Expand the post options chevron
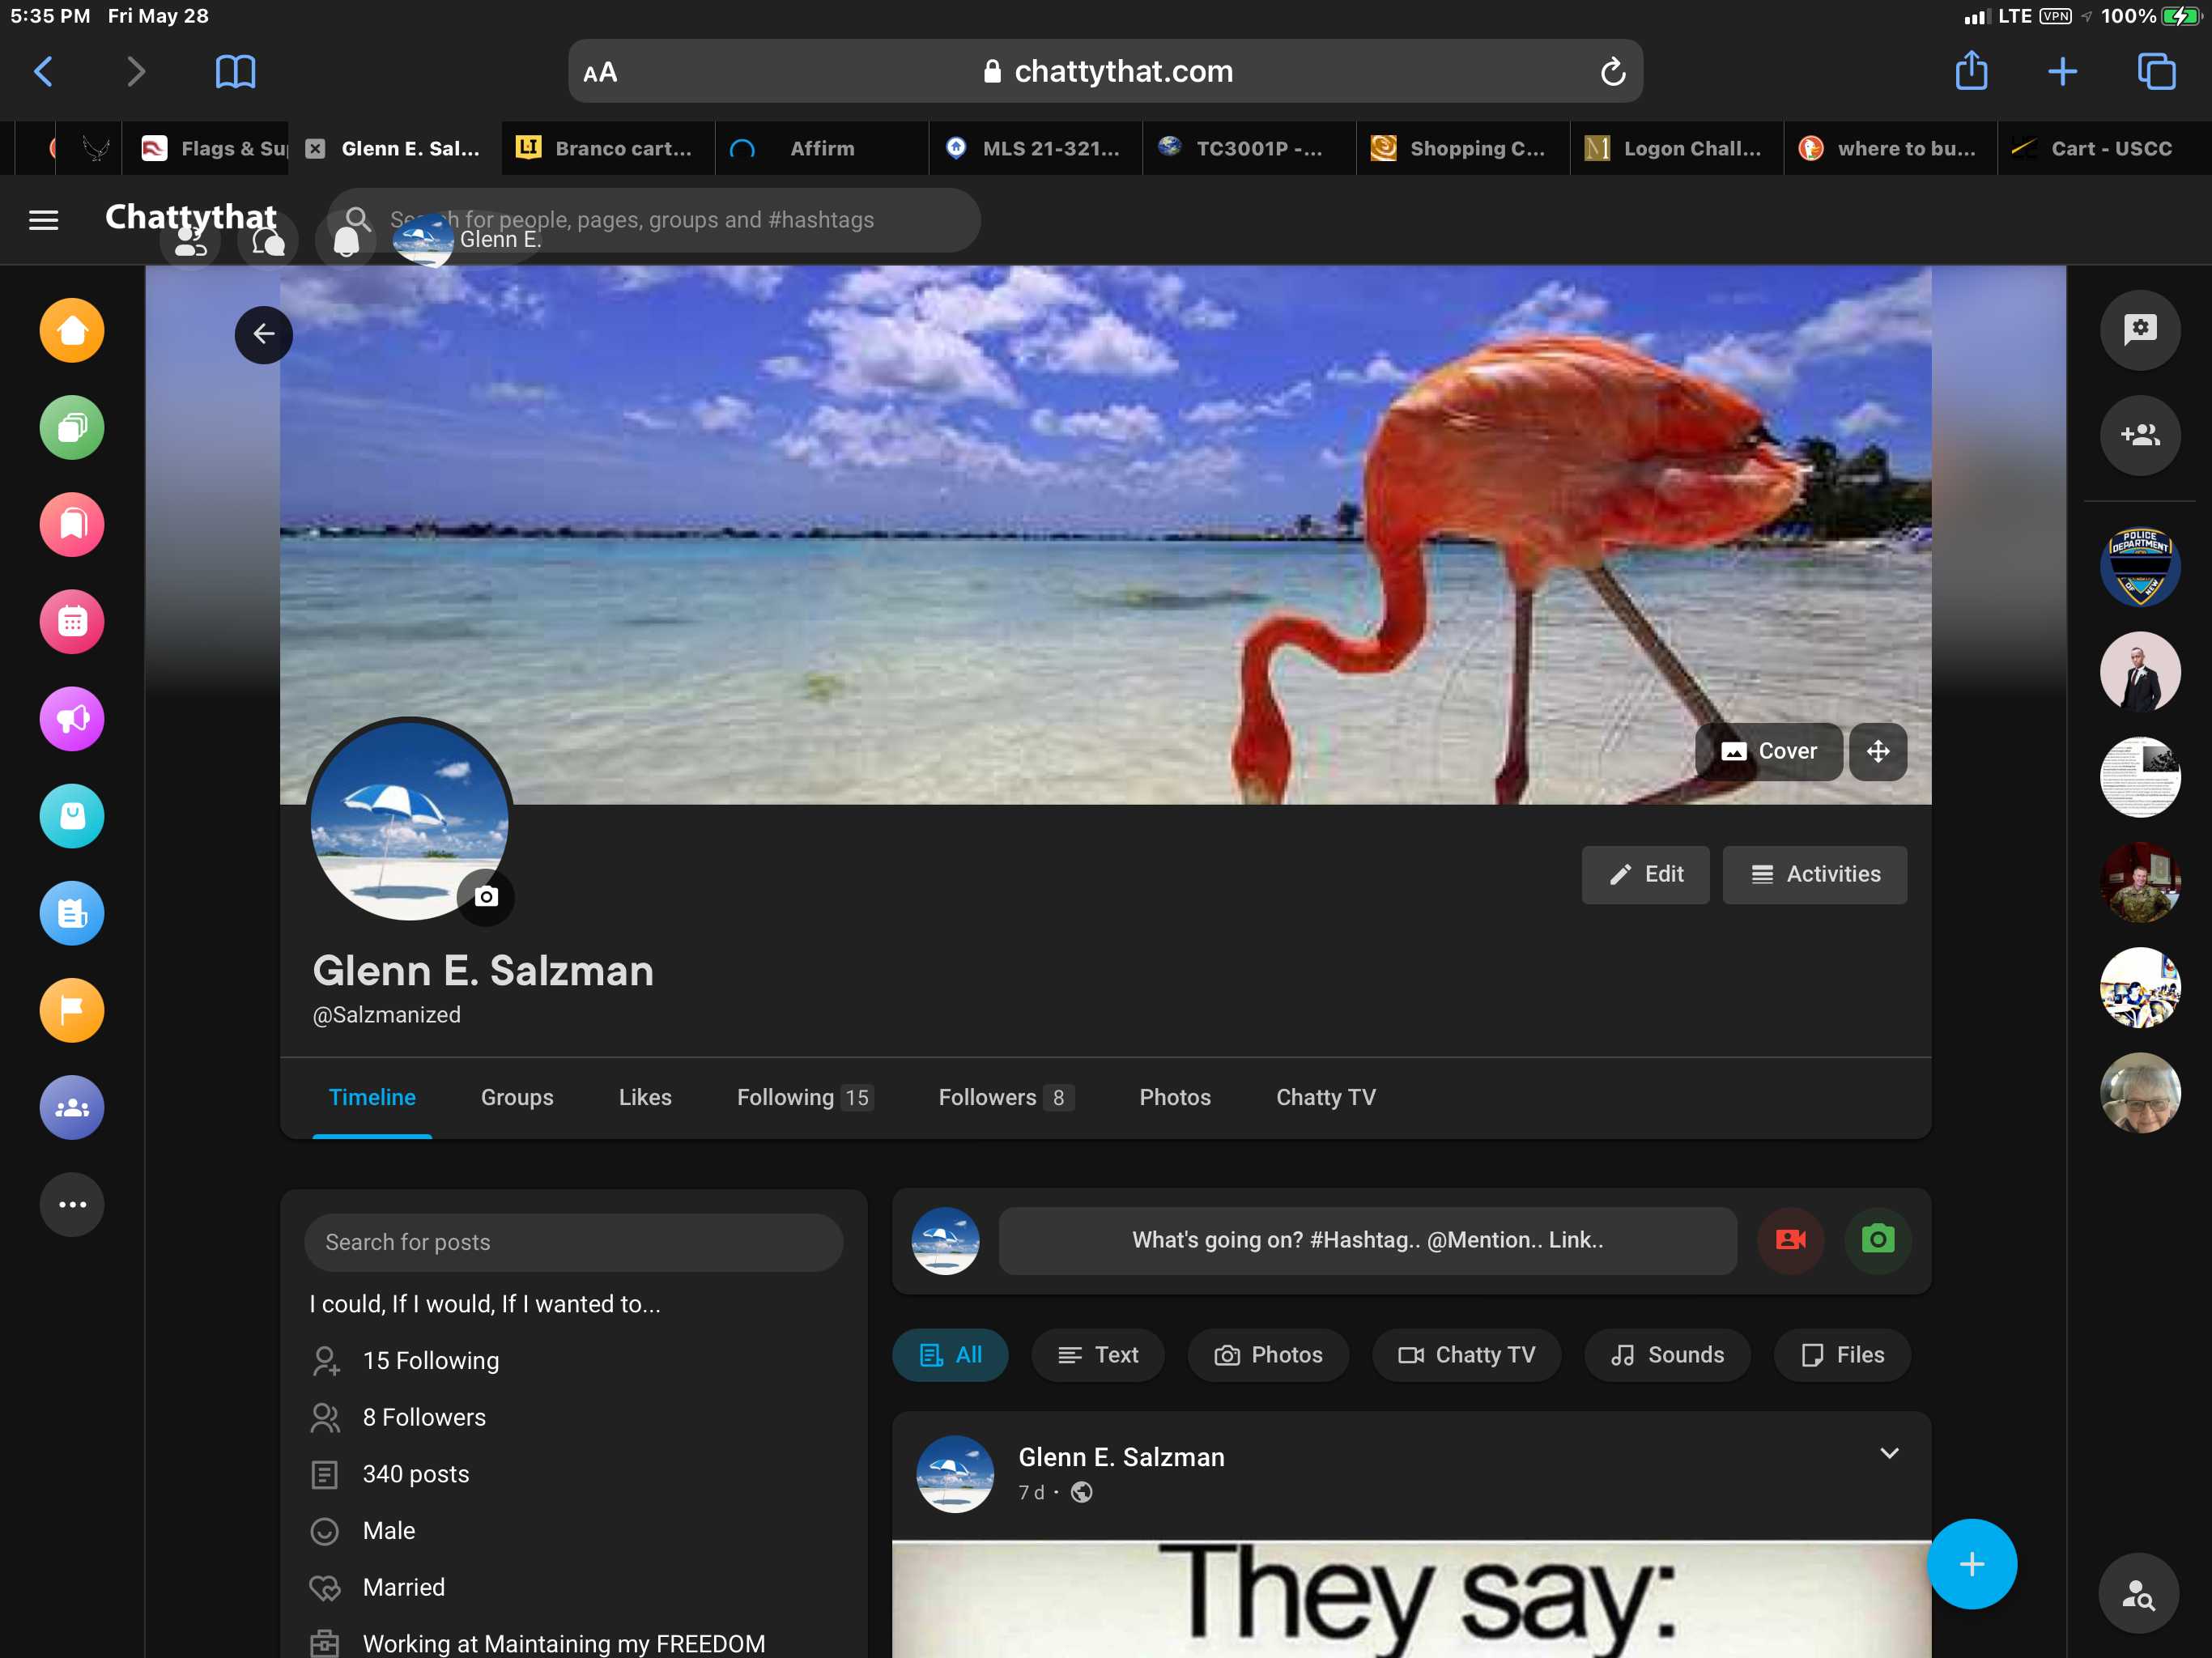This screenshot has width=2212, height=1658. pyautogui.click(x=1888, y=1453)
